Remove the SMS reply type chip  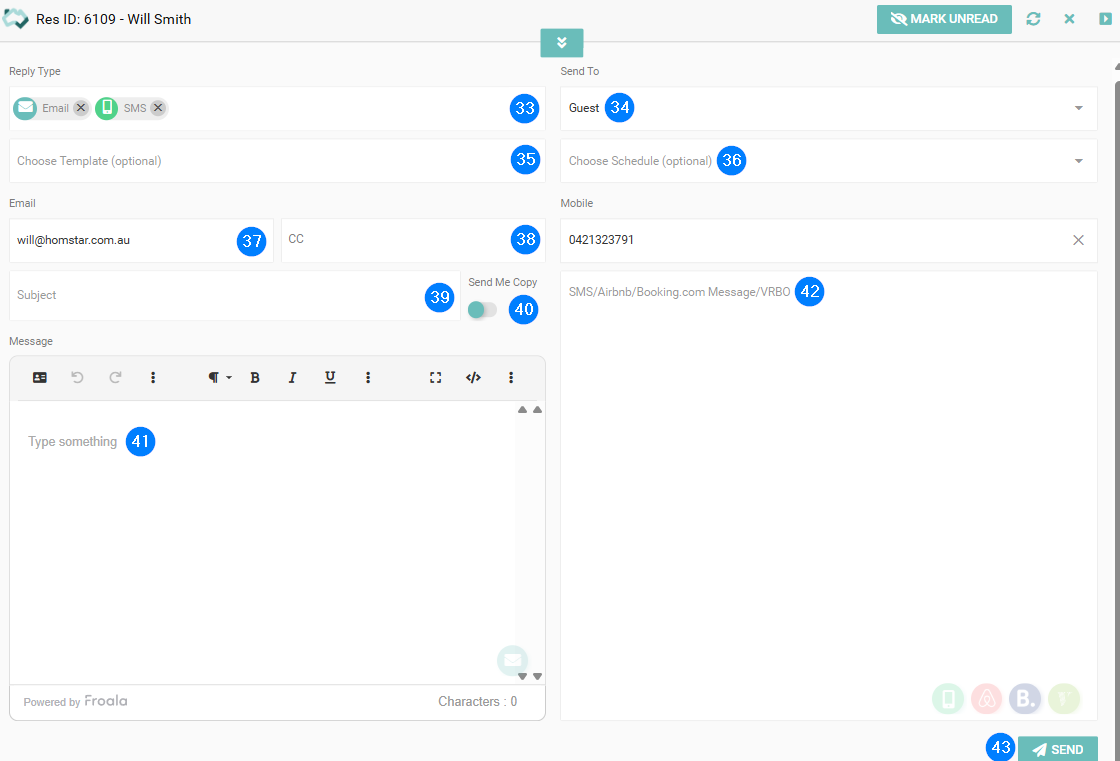click(158, 108)
